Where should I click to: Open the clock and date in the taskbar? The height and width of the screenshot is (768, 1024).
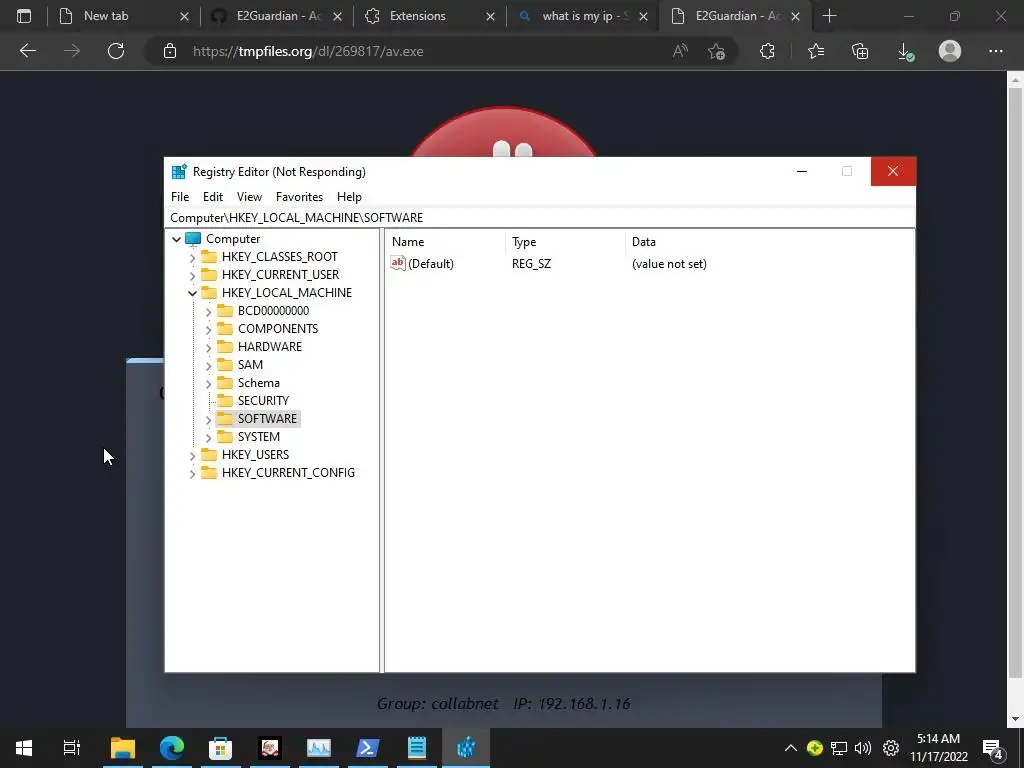point(938,748)
